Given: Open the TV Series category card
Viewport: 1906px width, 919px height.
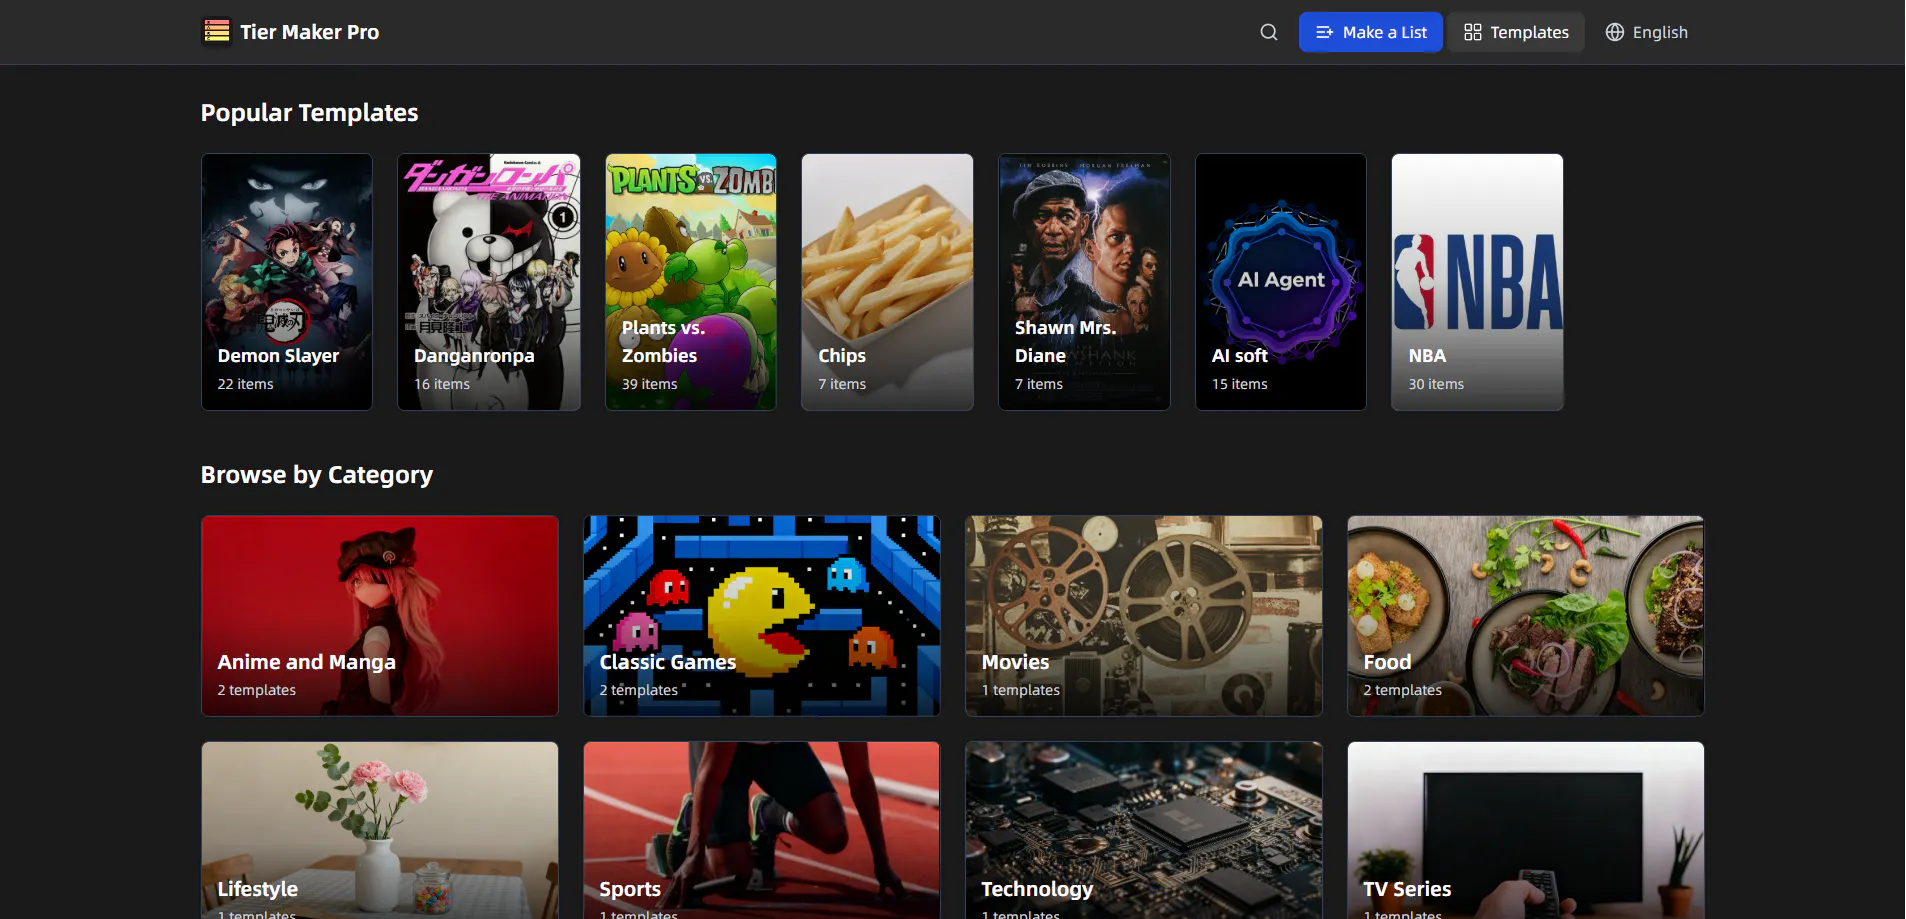Looking at the screenshot, I should (1526, 830).
